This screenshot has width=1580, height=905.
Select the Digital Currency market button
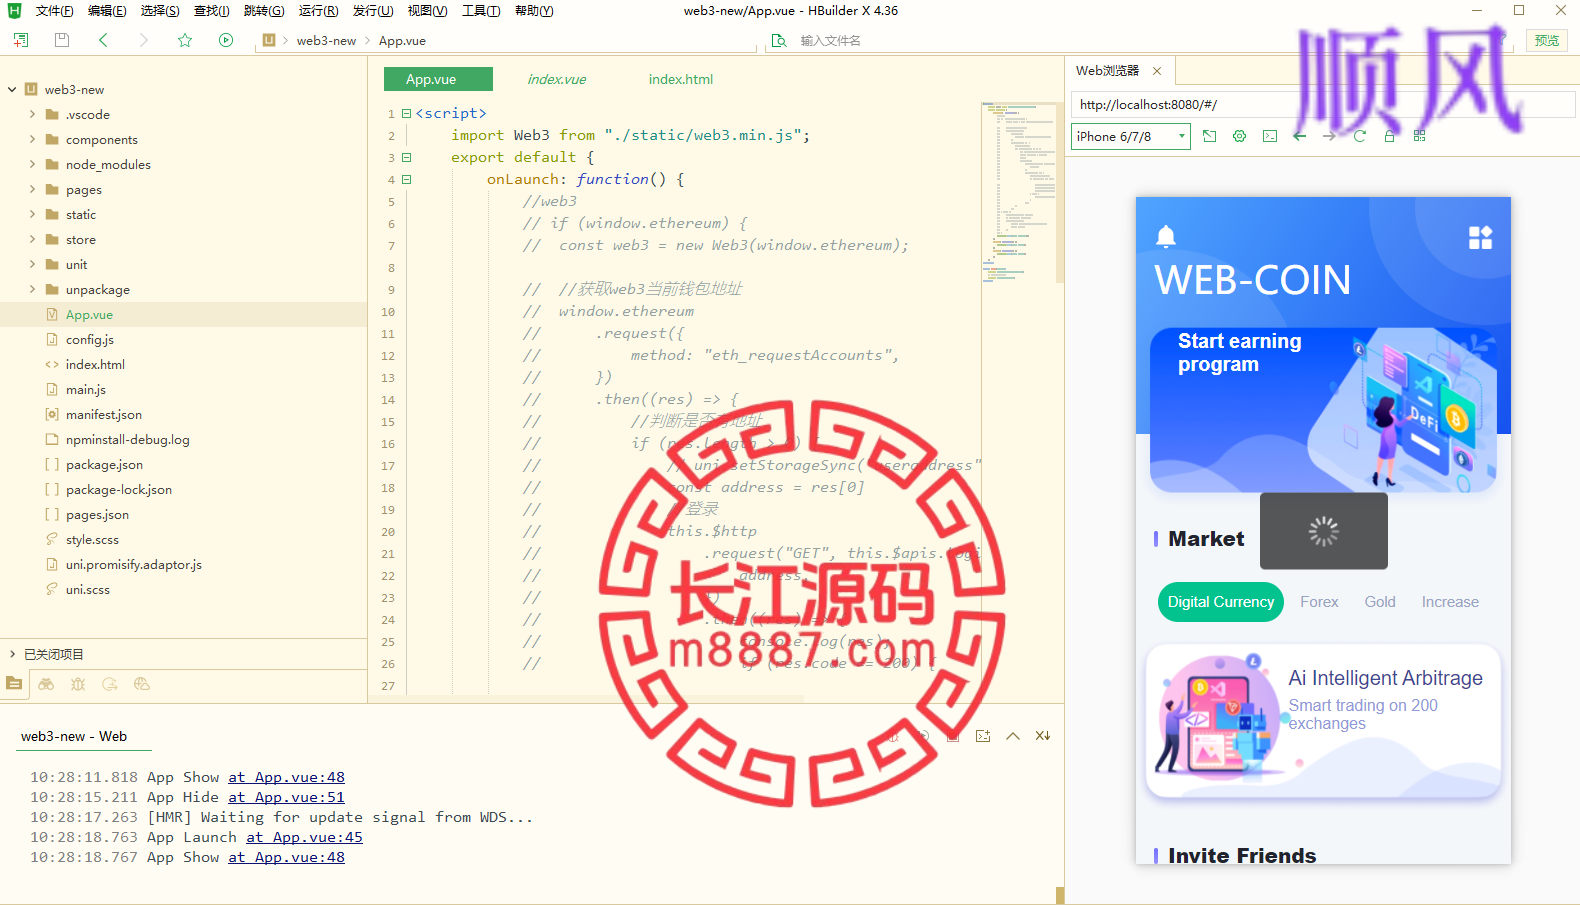1221,602
